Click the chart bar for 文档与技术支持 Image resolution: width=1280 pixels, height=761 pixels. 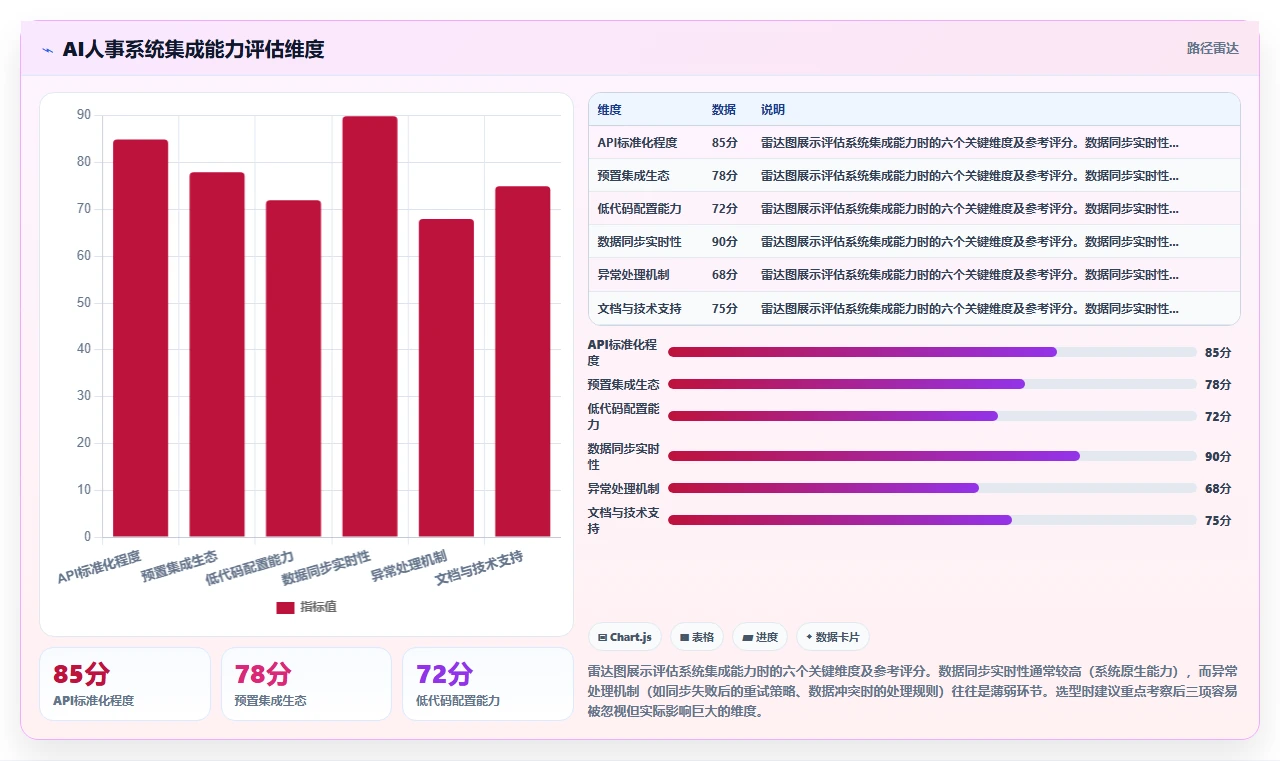[523, 362]
